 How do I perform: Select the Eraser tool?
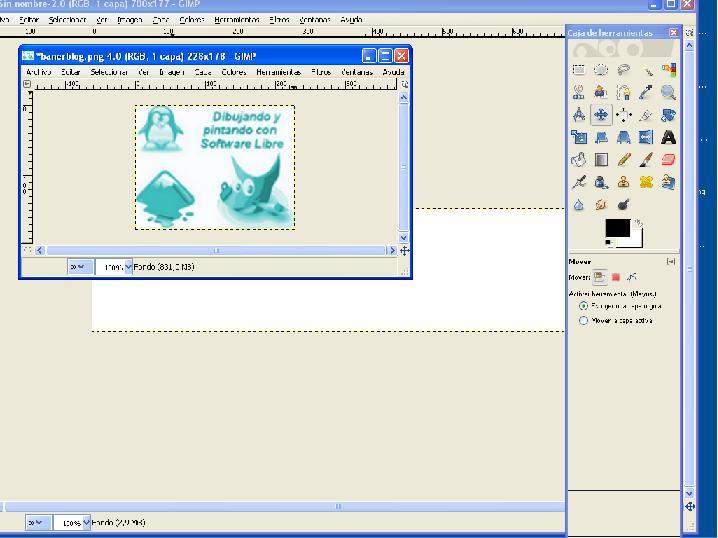tap(669, 159)
